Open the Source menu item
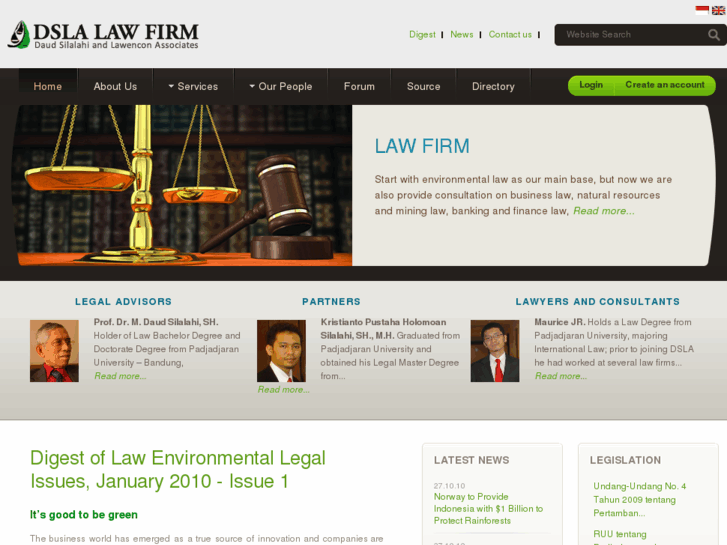 coord(424,86)
